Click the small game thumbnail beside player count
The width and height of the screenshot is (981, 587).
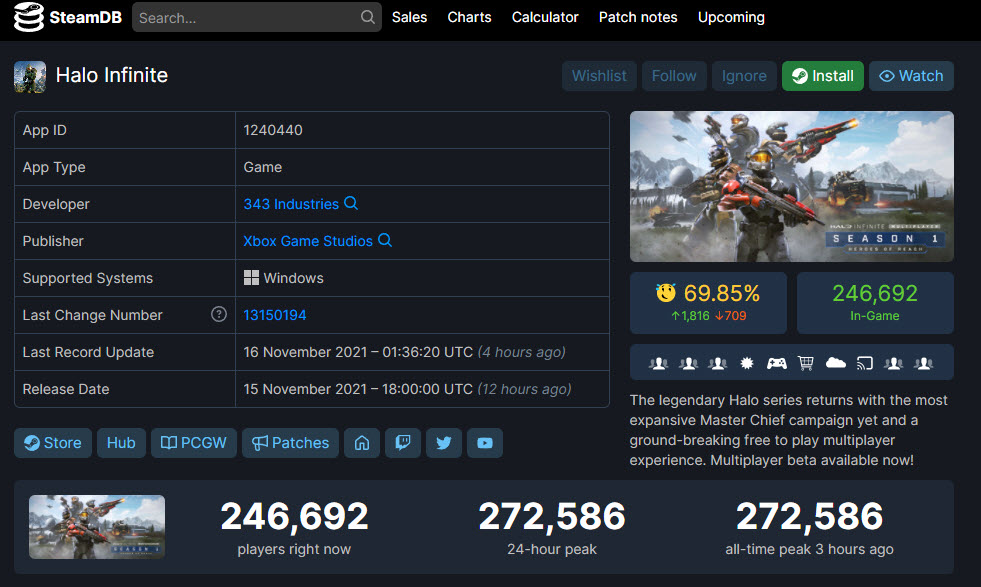97,527
